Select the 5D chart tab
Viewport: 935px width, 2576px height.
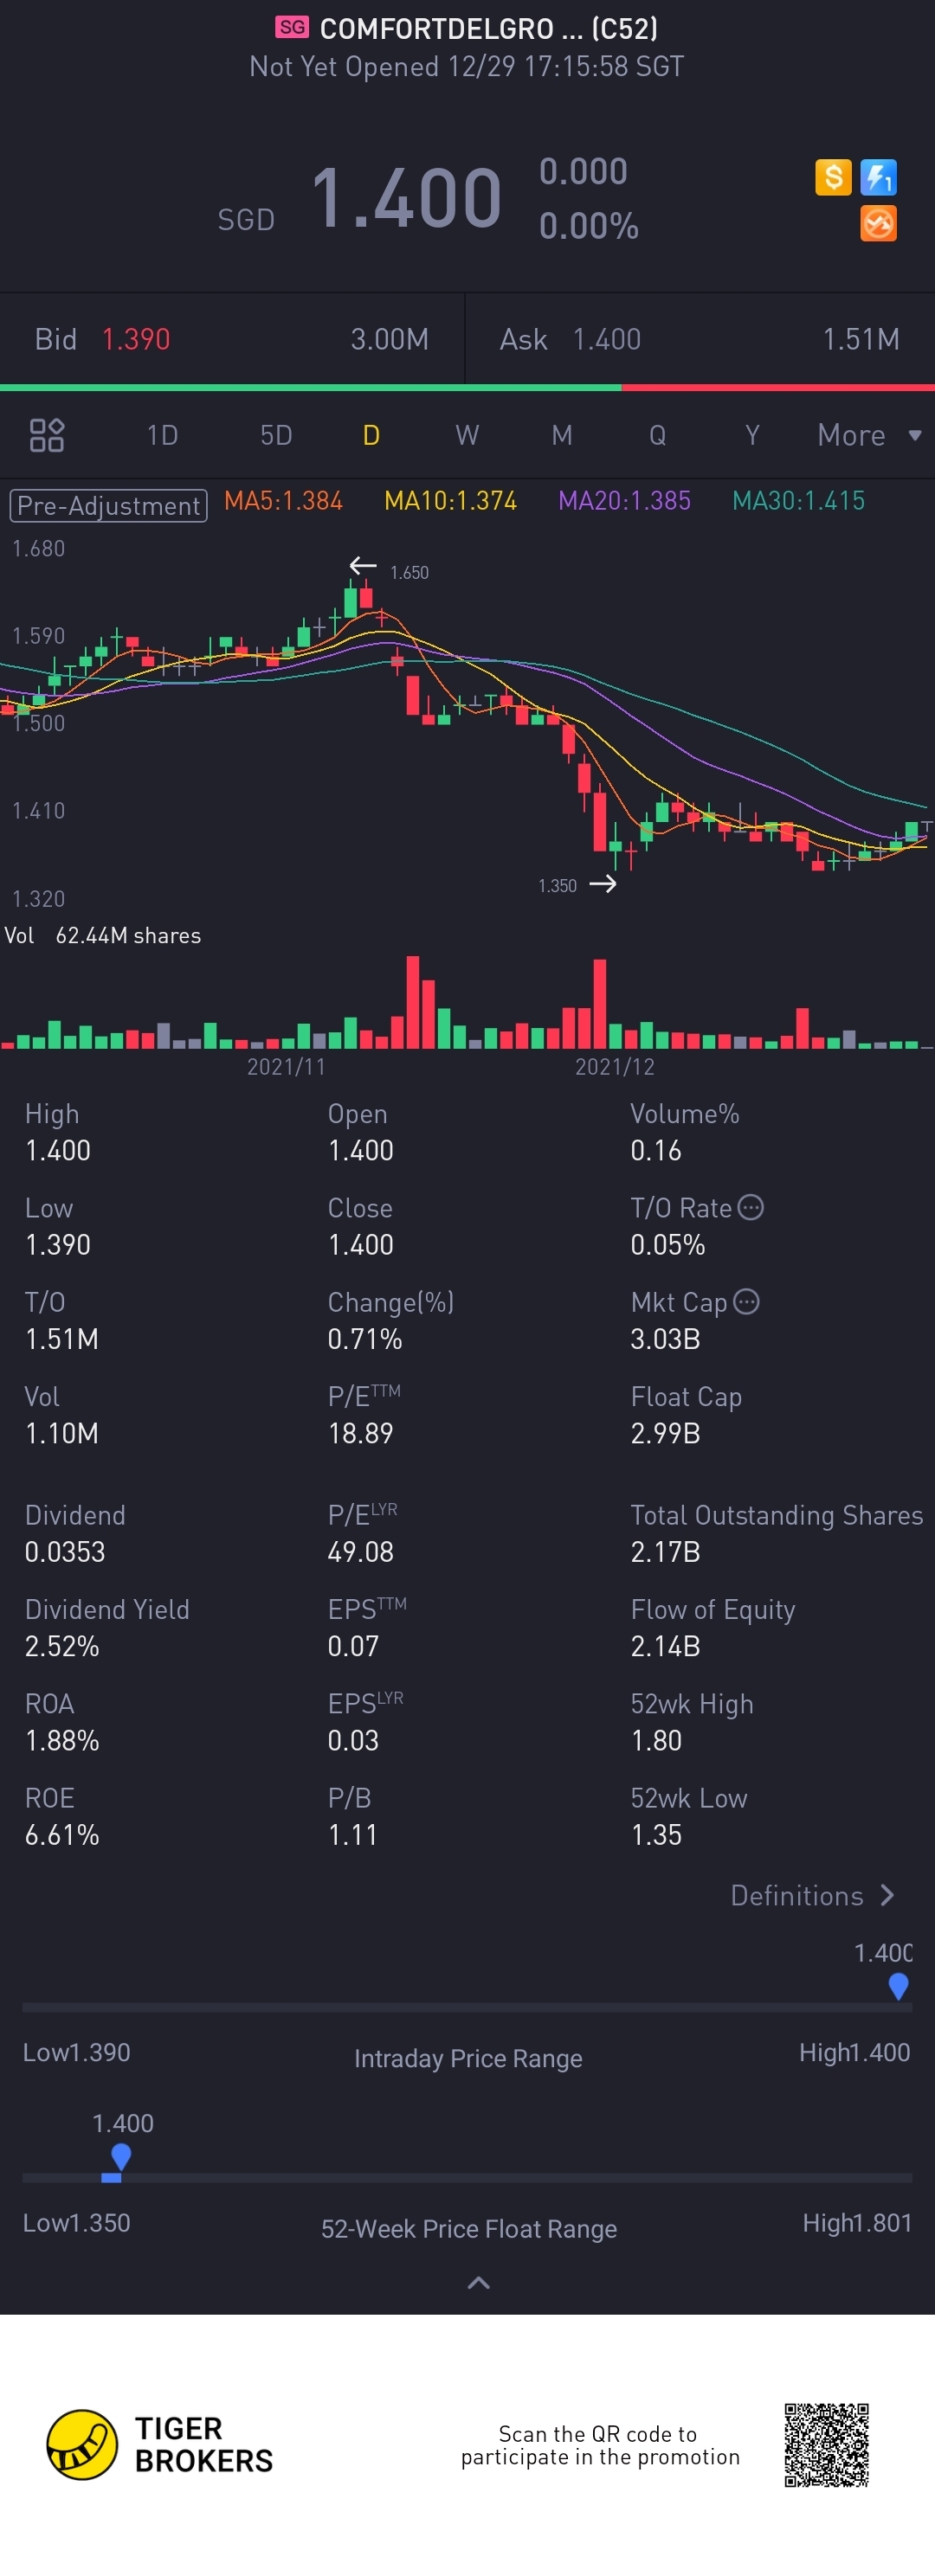(276, 435)
